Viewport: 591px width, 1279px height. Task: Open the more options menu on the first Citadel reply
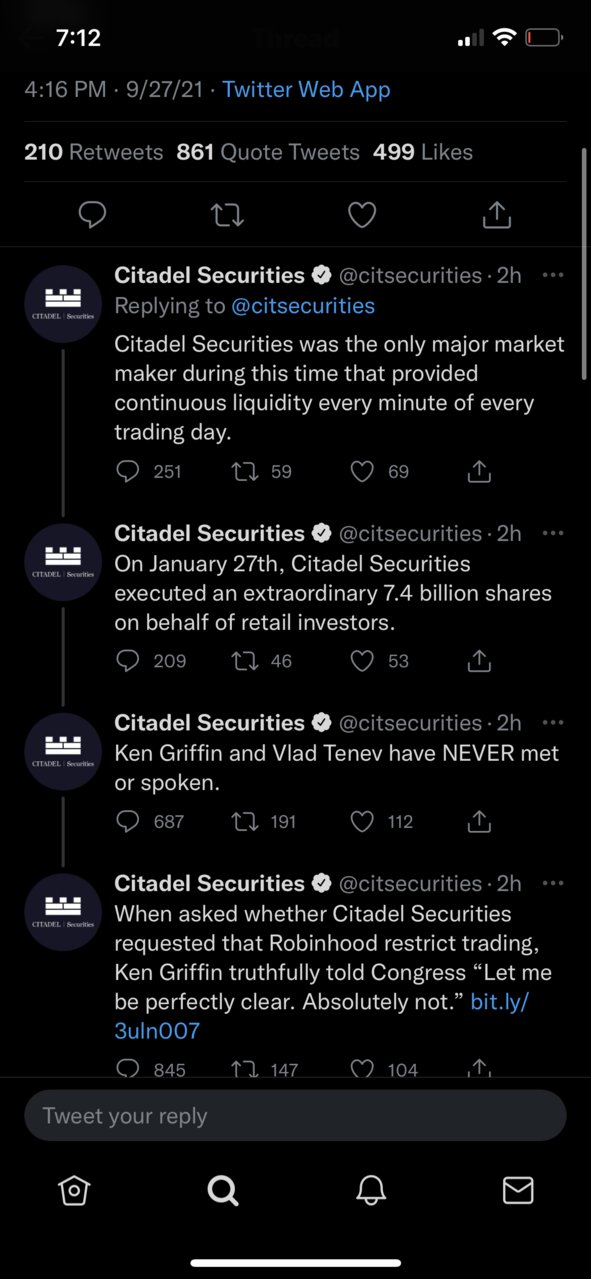pos(552,275)
